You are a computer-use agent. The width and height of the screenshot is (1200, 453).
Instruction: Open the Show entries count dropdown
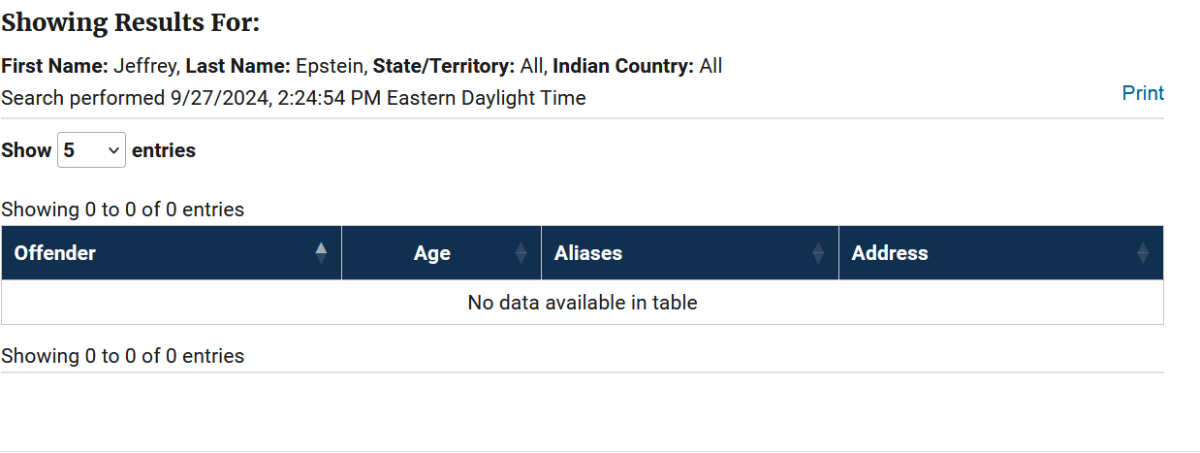[91, 150]
